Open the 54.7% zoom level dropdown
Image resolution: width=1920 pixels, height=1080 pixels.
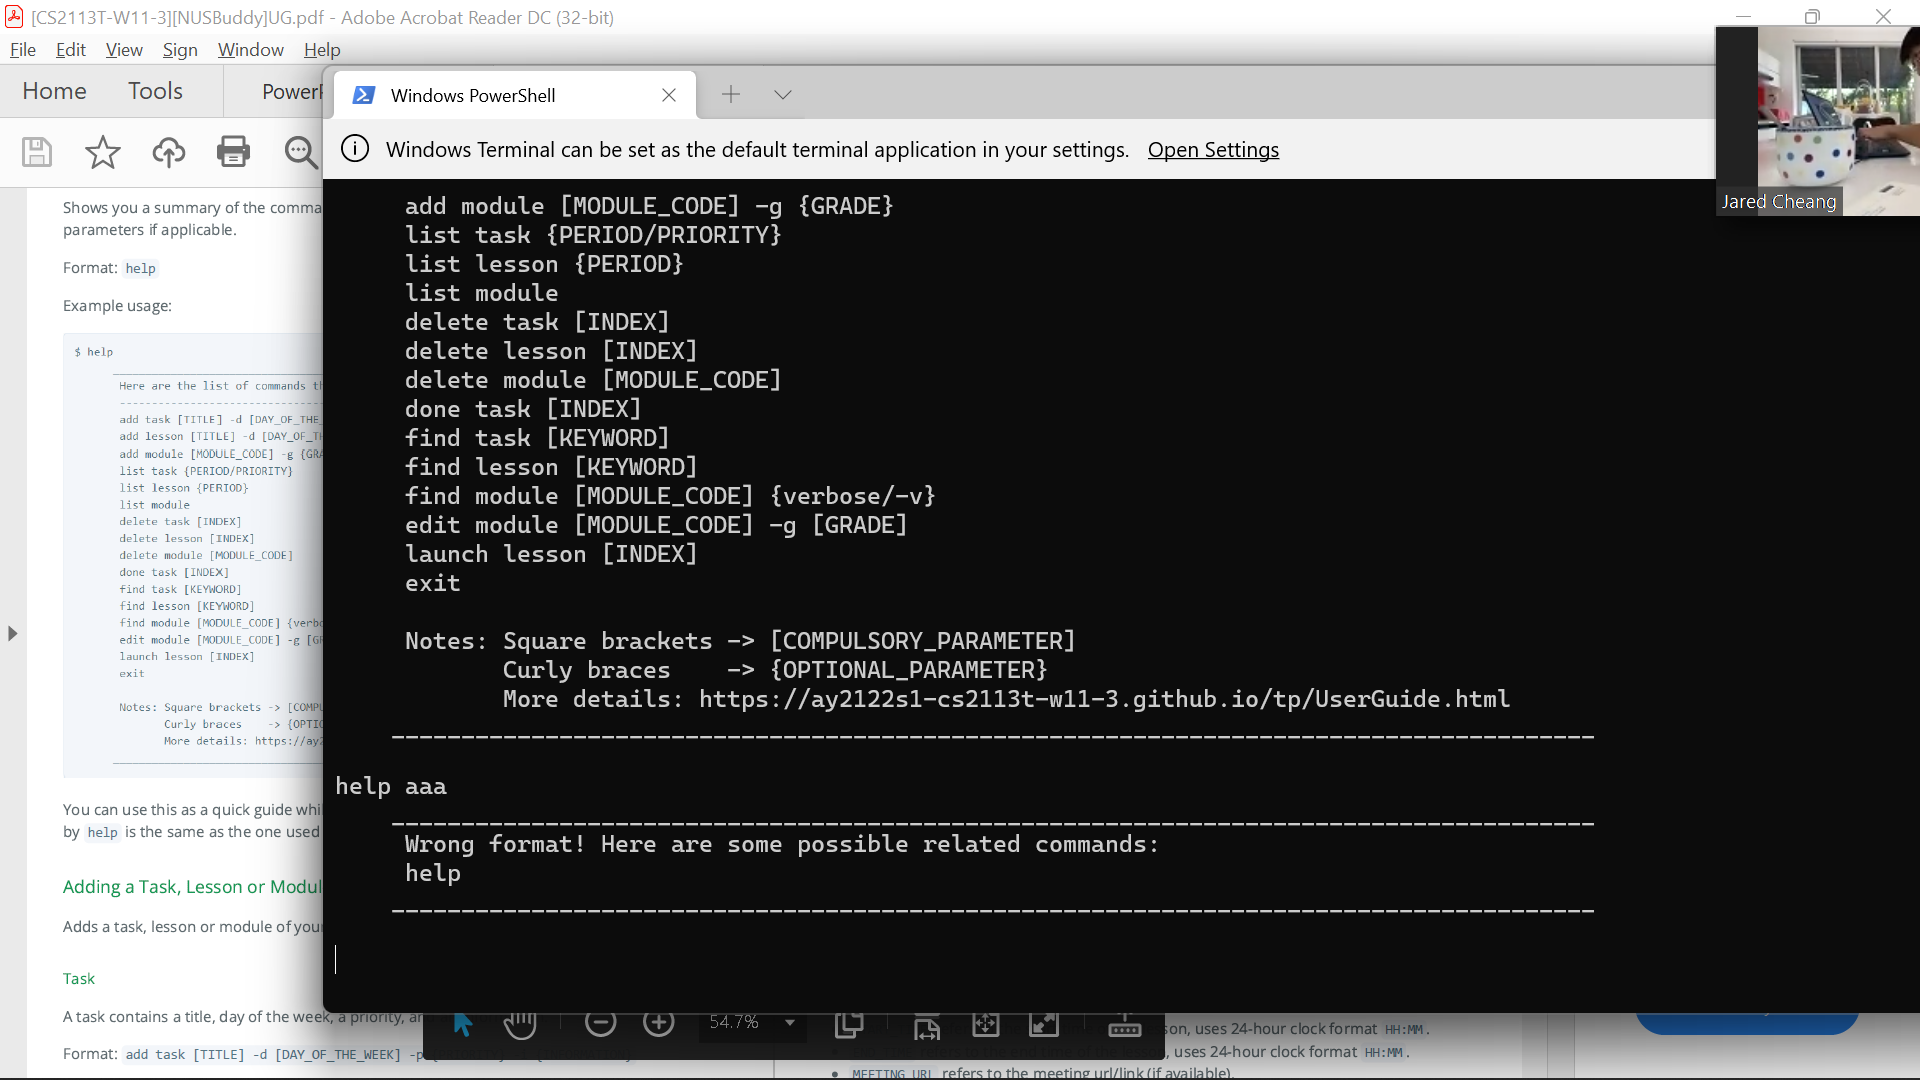coord(790,1023)
